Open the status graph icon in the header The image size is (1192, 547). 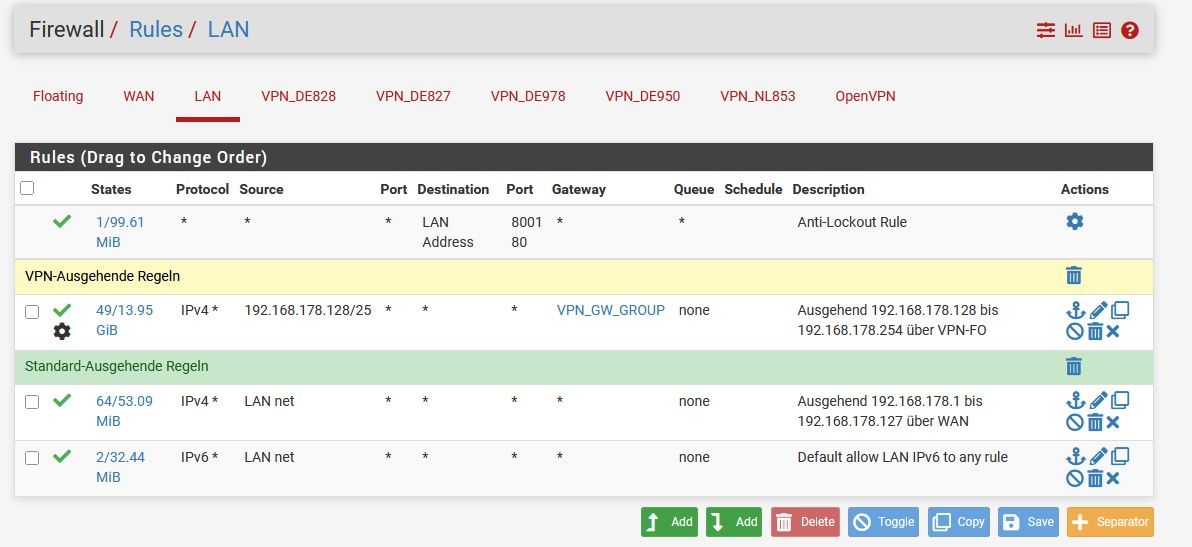(1073, 30)
